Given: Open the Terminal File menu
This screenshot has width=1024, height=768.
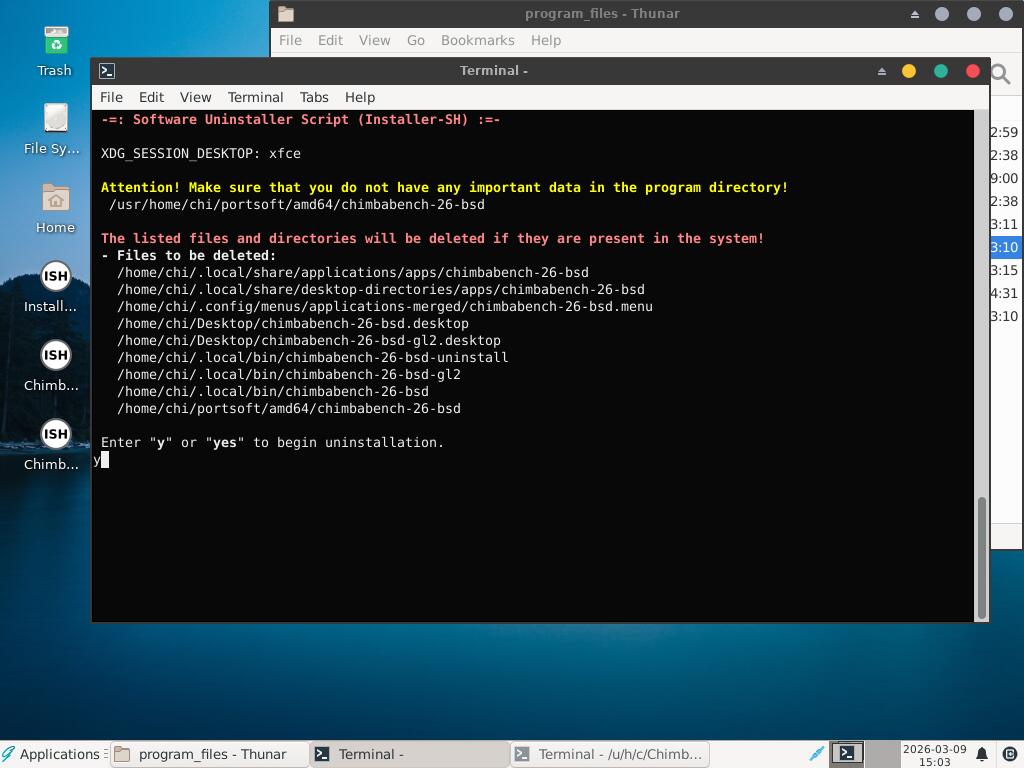Looking at the screenshot, I should pyautogui.click(x=111, y=97).
